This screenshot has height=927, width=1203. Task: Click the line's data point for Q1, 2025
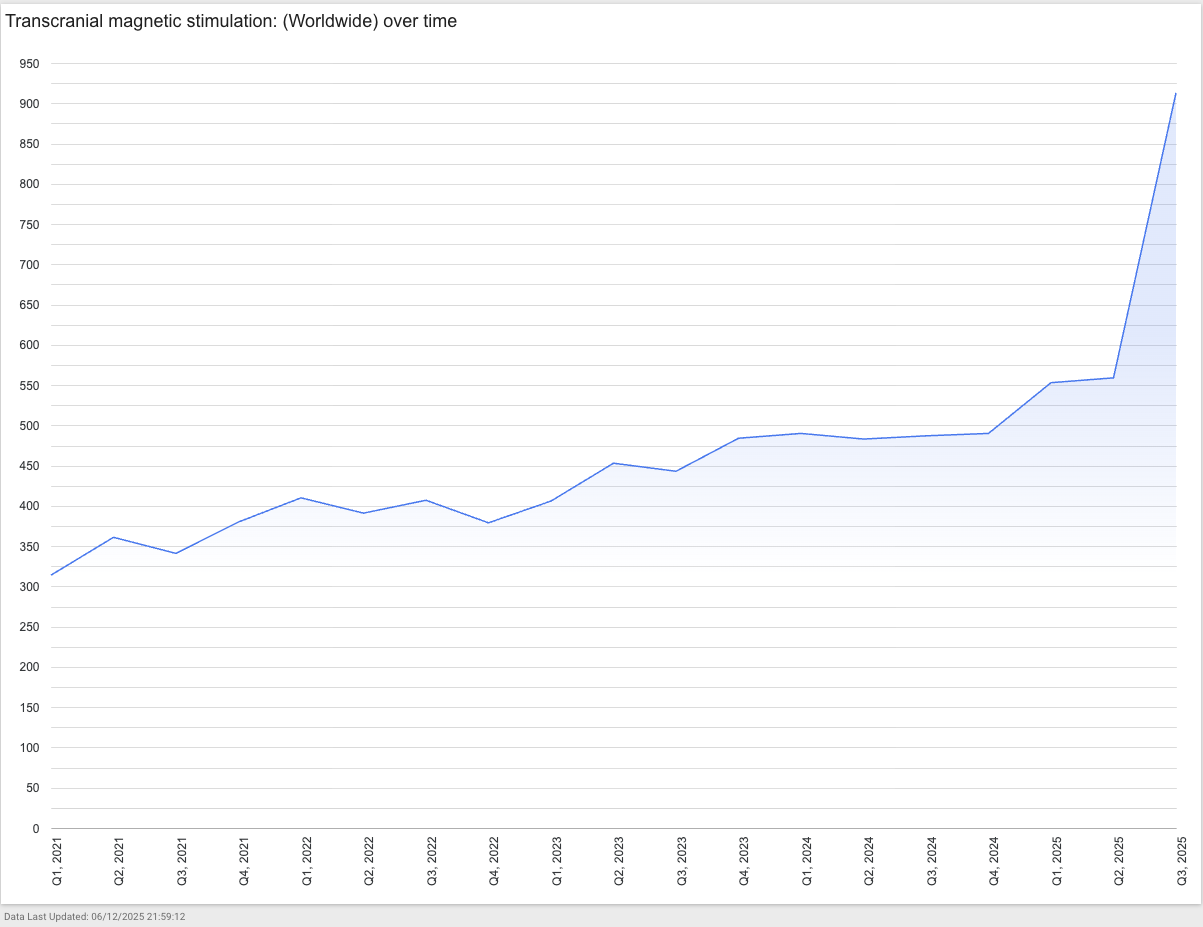(1051, 383)
